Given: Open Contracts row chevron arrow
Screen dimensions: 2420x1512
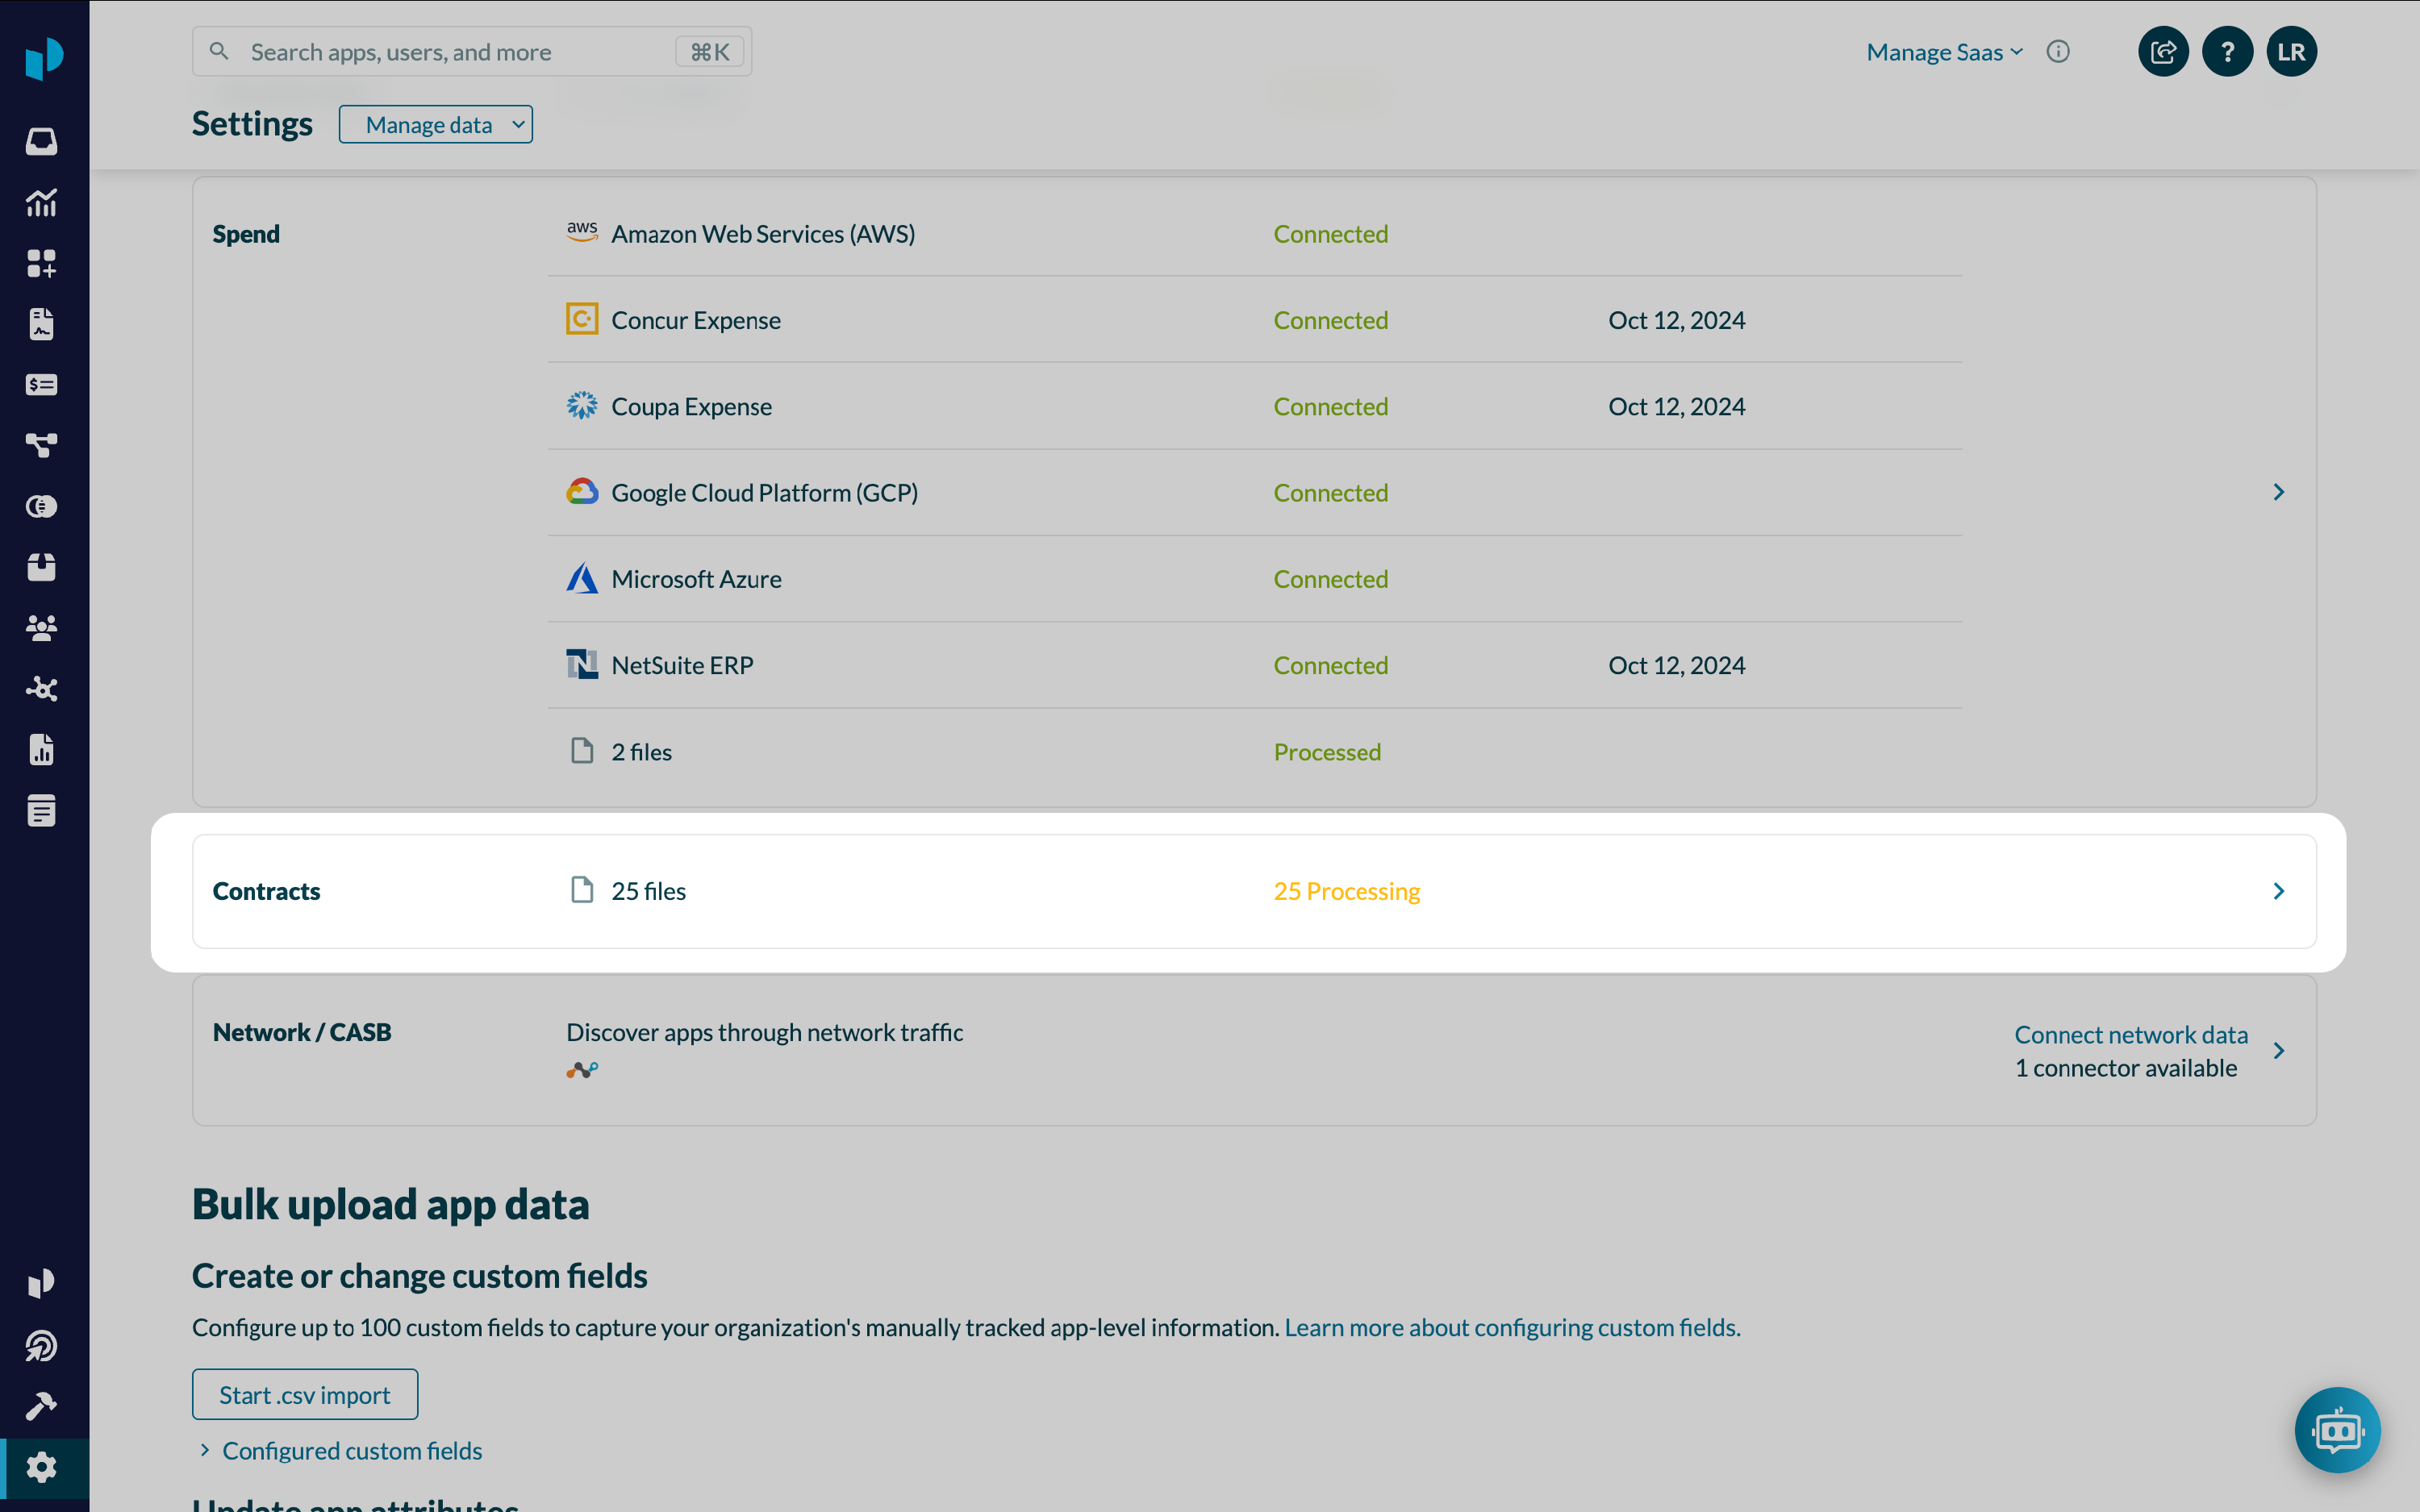Looking at the screenshot, I should click(2278, 891).
